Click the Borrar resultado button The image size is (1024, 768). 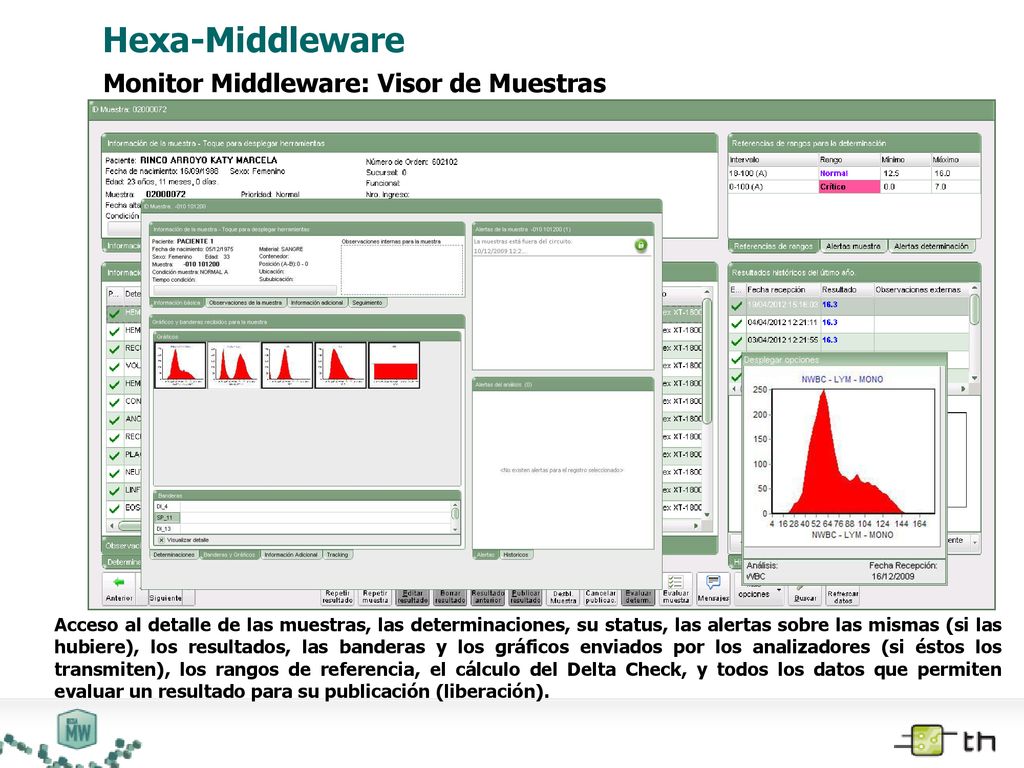450,596
